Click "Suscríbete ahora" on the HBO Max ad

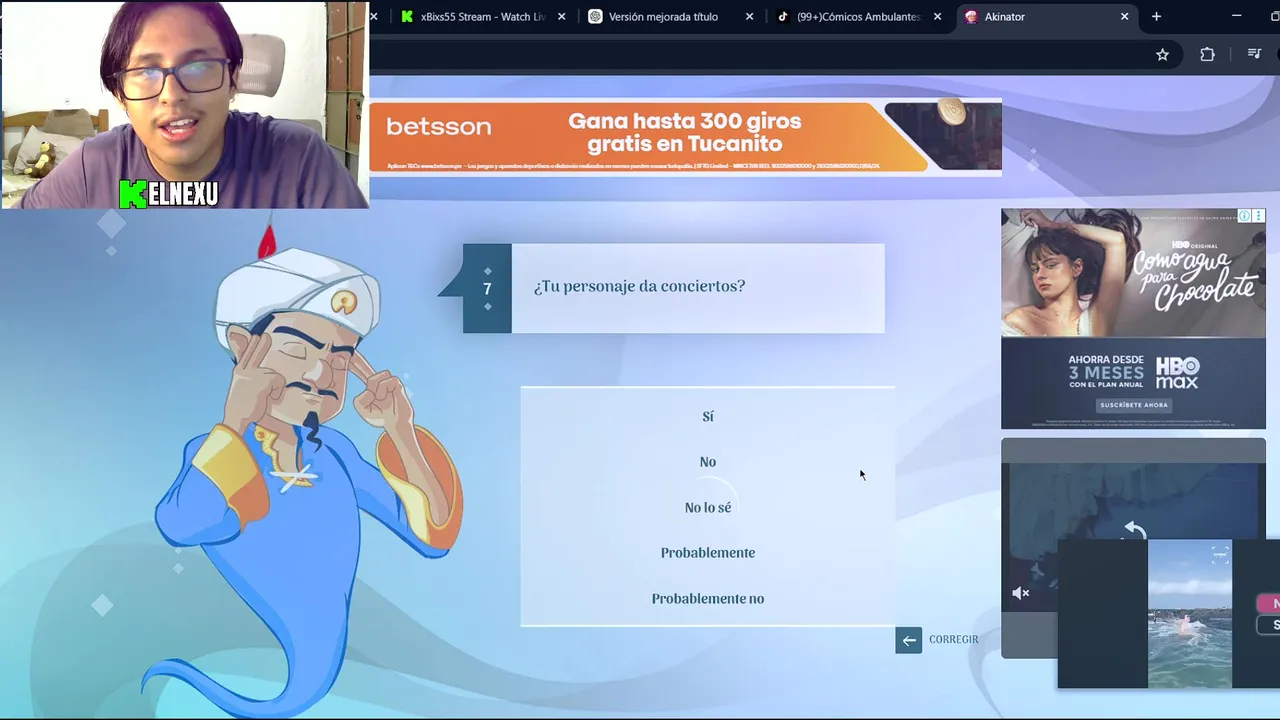tap(1134, 405)
